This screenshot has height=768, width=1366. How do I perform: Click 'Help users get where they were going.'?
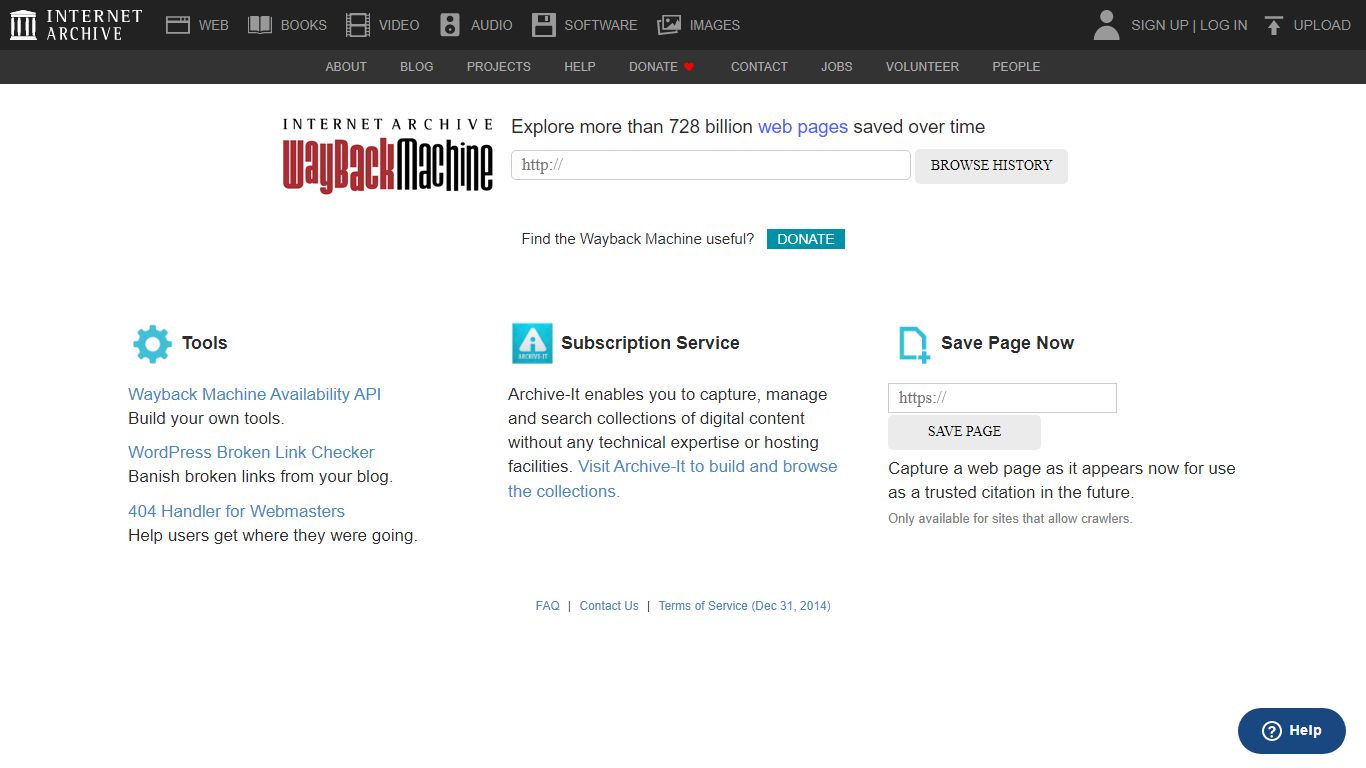[x=273, y=536]
